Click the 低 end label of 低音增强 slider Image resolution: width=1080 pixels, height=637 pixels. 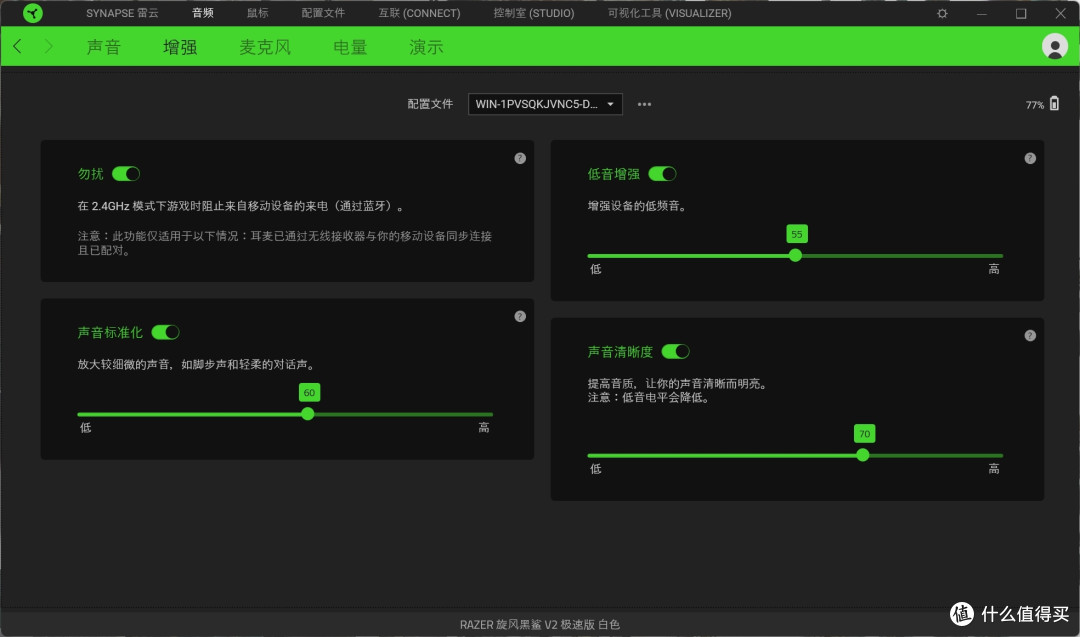click(596, 269)
